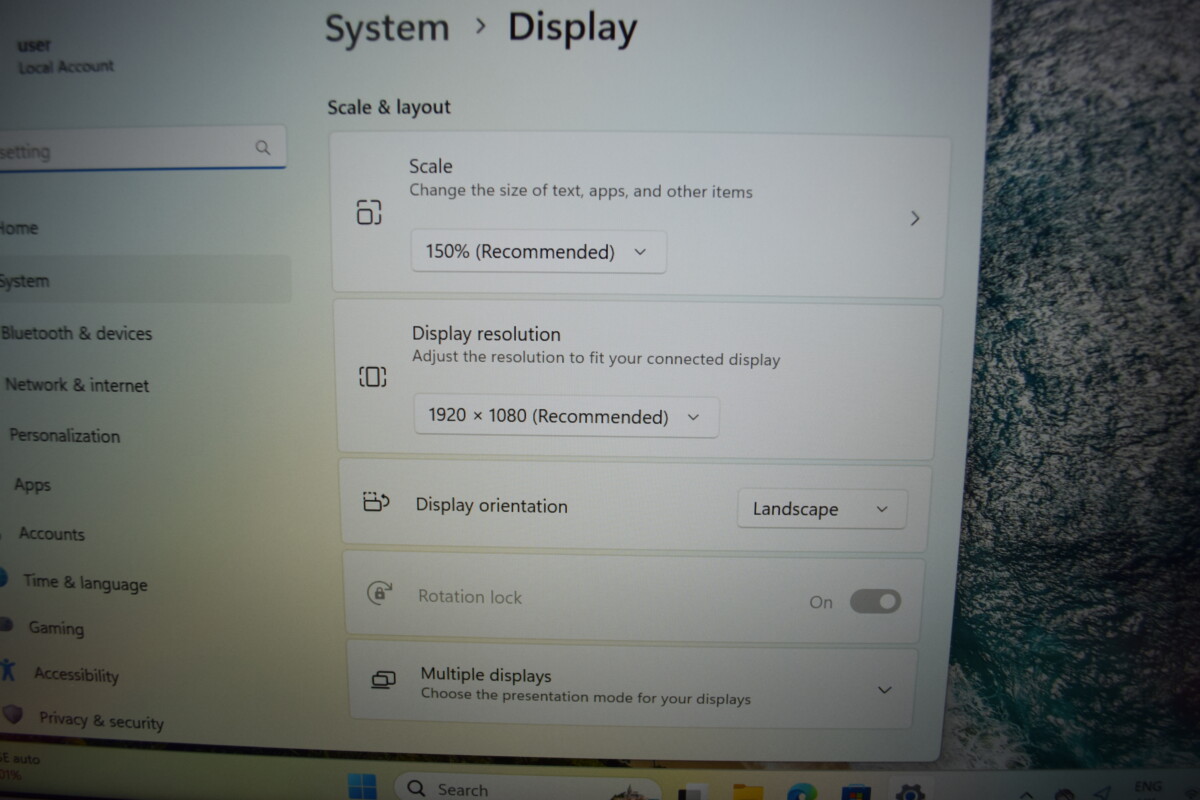1200x800 pixels.
Task: Open Accessibility settings
Action: 76,675
